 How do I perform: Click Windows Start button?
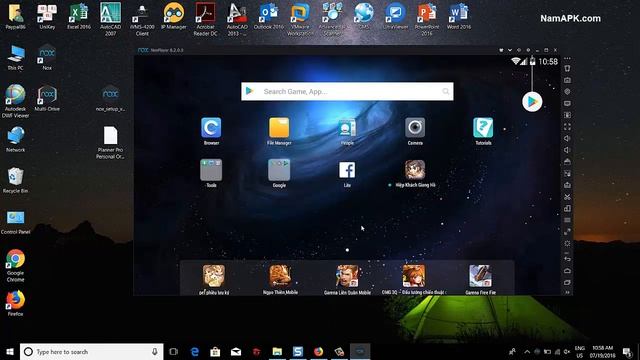tap(10, 351)
